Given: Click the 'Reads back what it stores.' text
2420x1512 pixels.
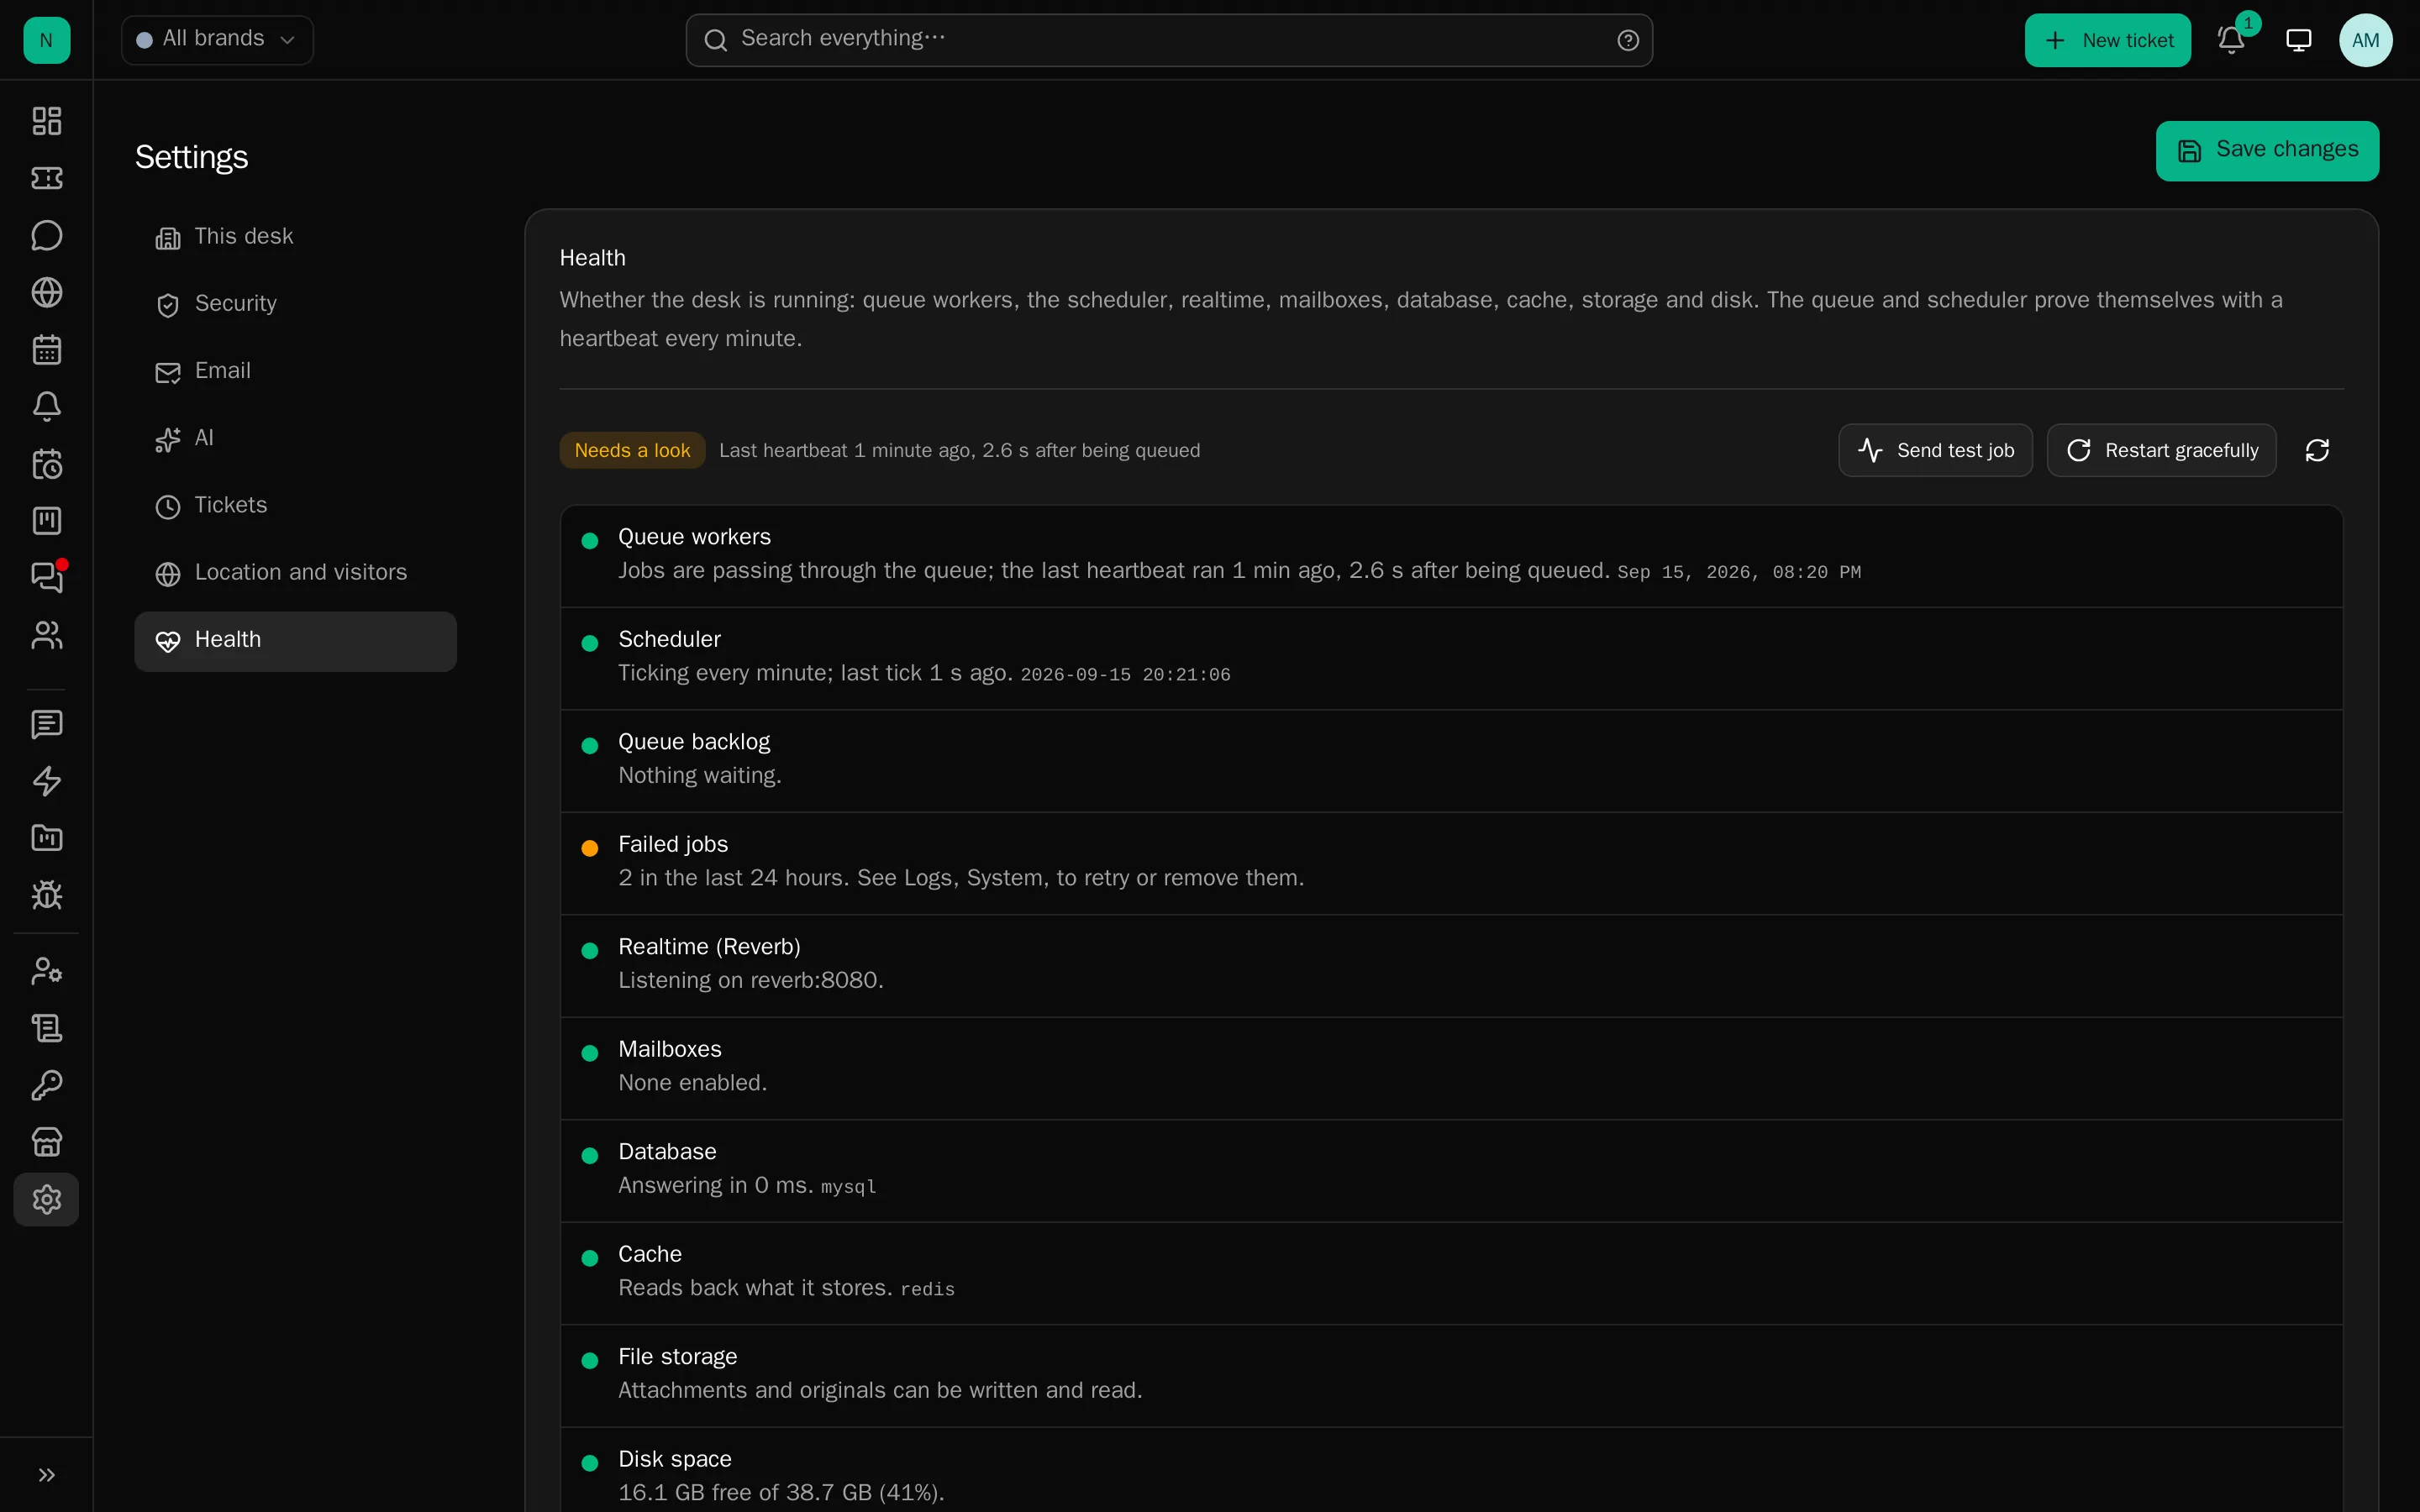Looking at the screenshot, I should (755, 1288).
